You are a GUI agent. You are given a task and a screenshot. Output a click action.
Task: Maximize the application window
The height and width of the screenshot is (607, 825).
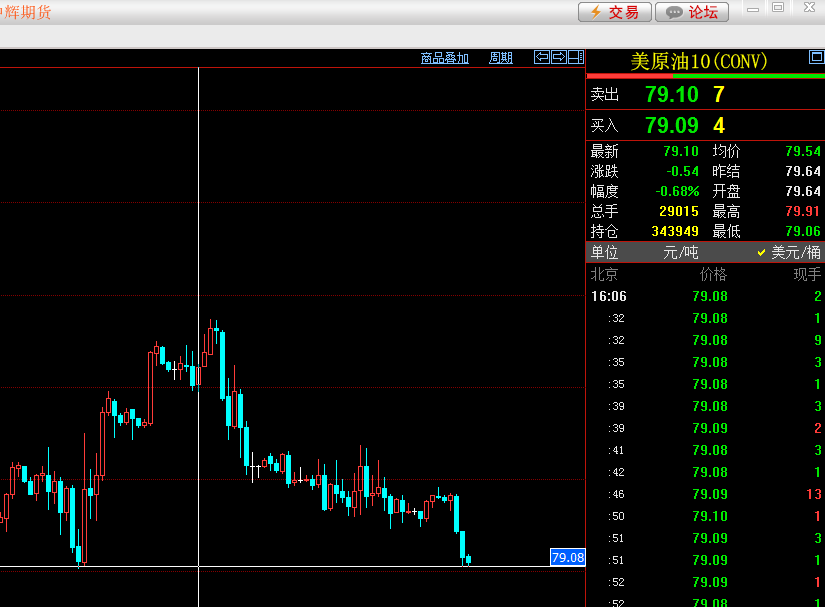click(x=778, y=7)
